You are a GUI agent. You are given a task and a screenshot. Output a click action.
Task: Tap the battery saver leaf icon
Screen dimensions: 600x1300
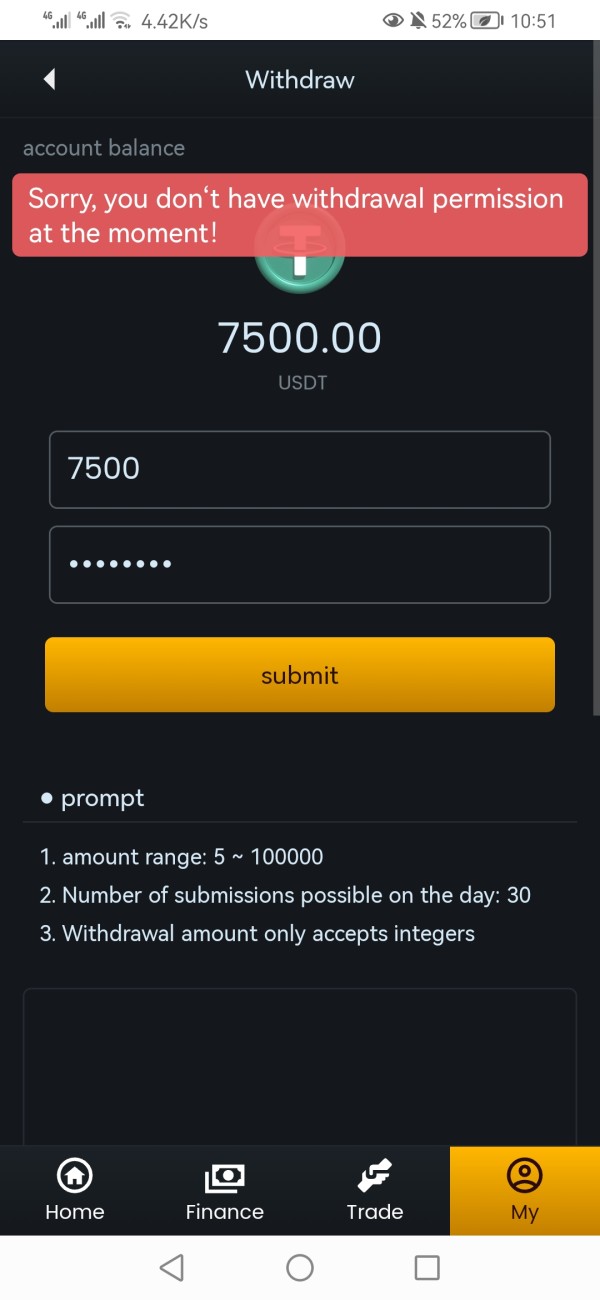point(486,20)
